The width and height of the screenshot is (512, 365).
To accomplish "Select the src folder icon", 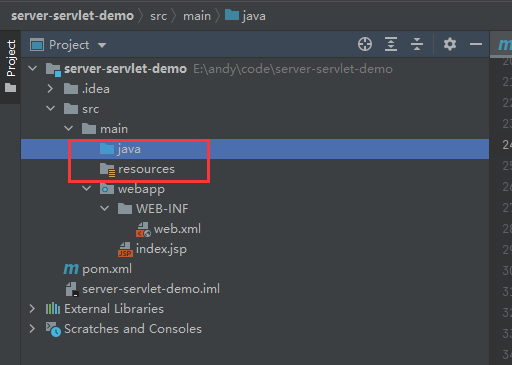I will coord(71,109).
